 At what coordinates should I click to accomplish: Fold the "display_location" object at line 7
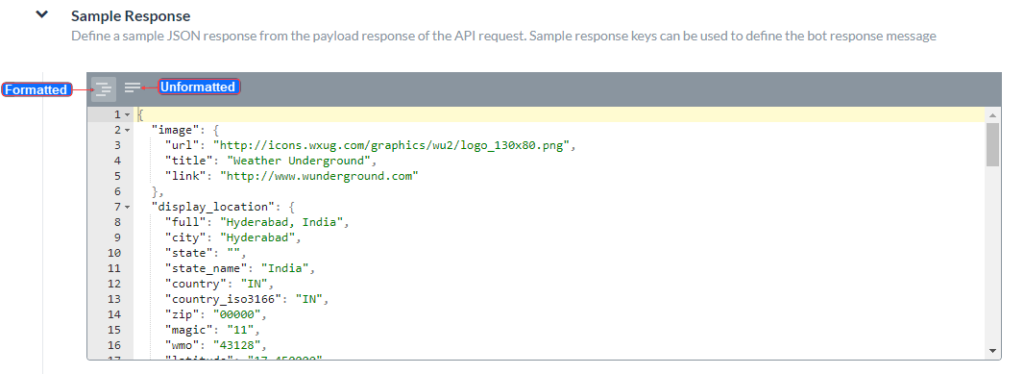127,208
